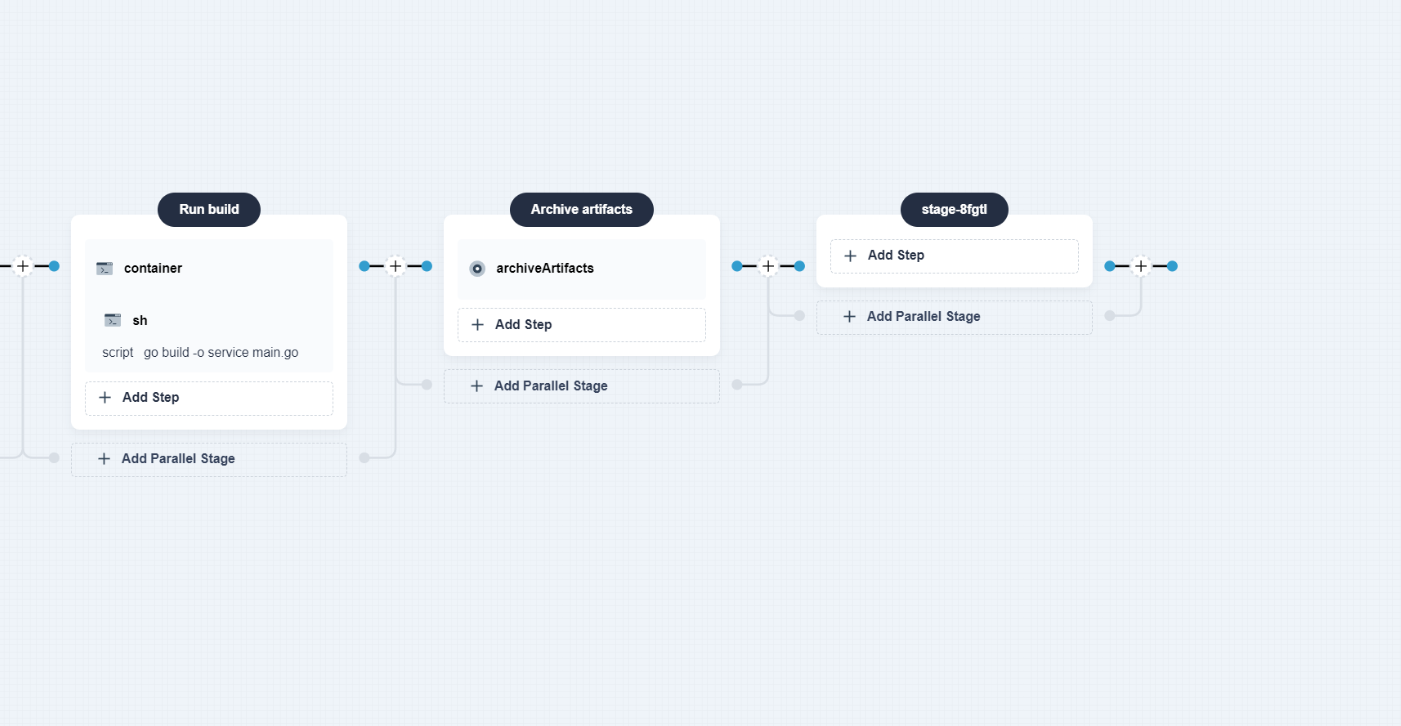Image resolution: width=1401 pixels, height=726 pixels.
Task: Add a new stage after stage-8fgtl
Action: (1141, 266)
